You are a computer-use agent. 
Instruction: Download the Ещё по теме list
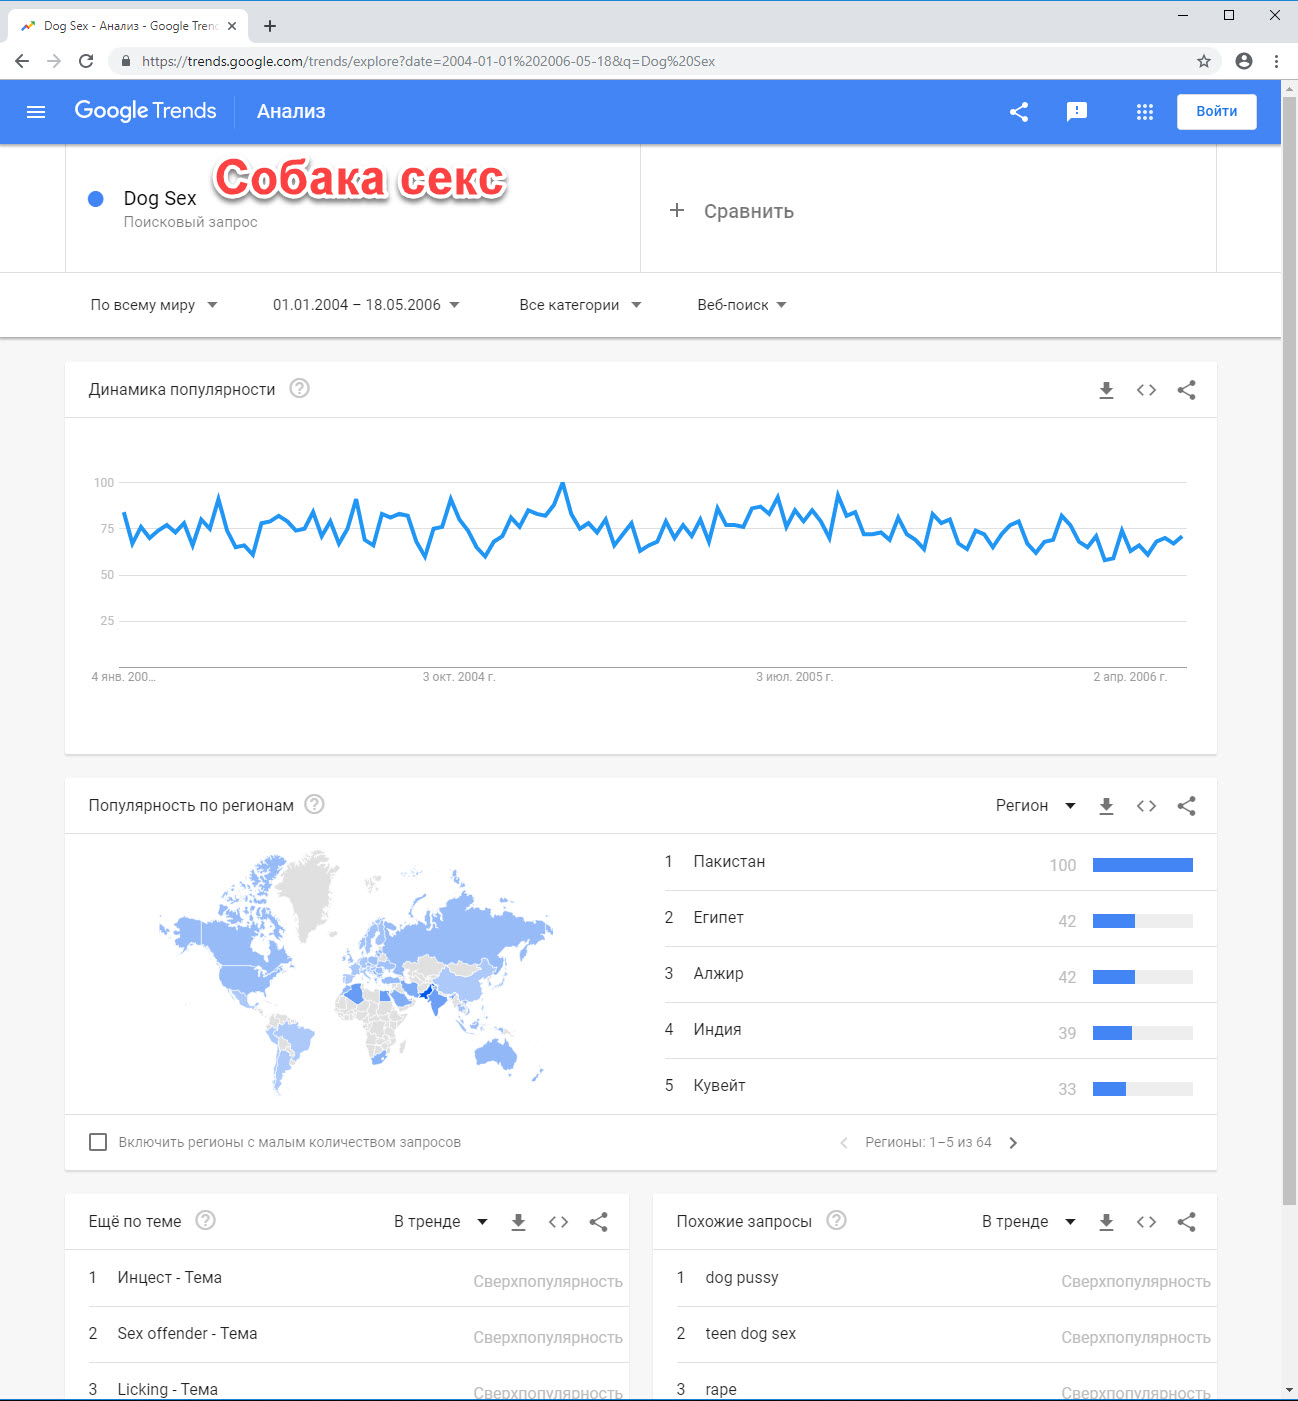click(x=518, y=1222)
